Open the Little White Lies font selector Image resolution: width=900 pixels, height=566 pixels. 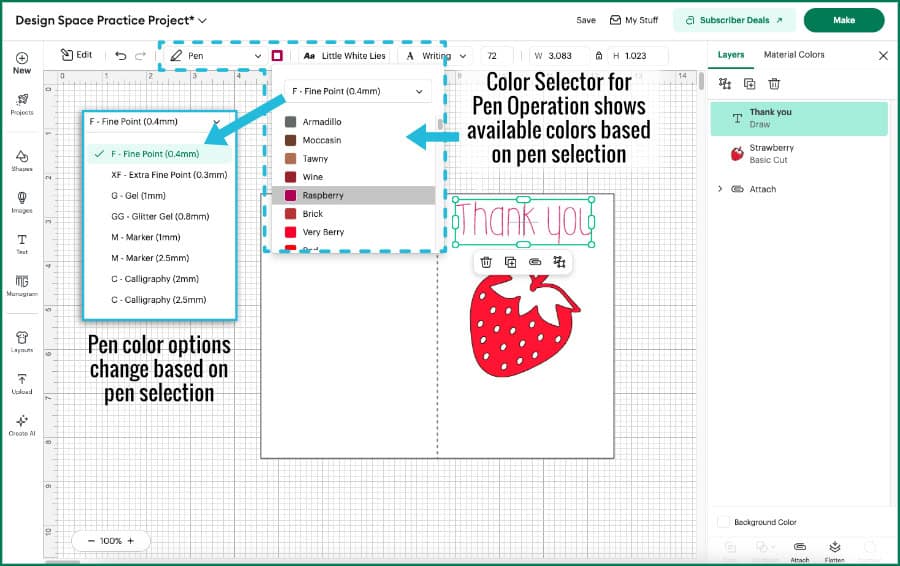pyautogui.click(x=345, y=56)
